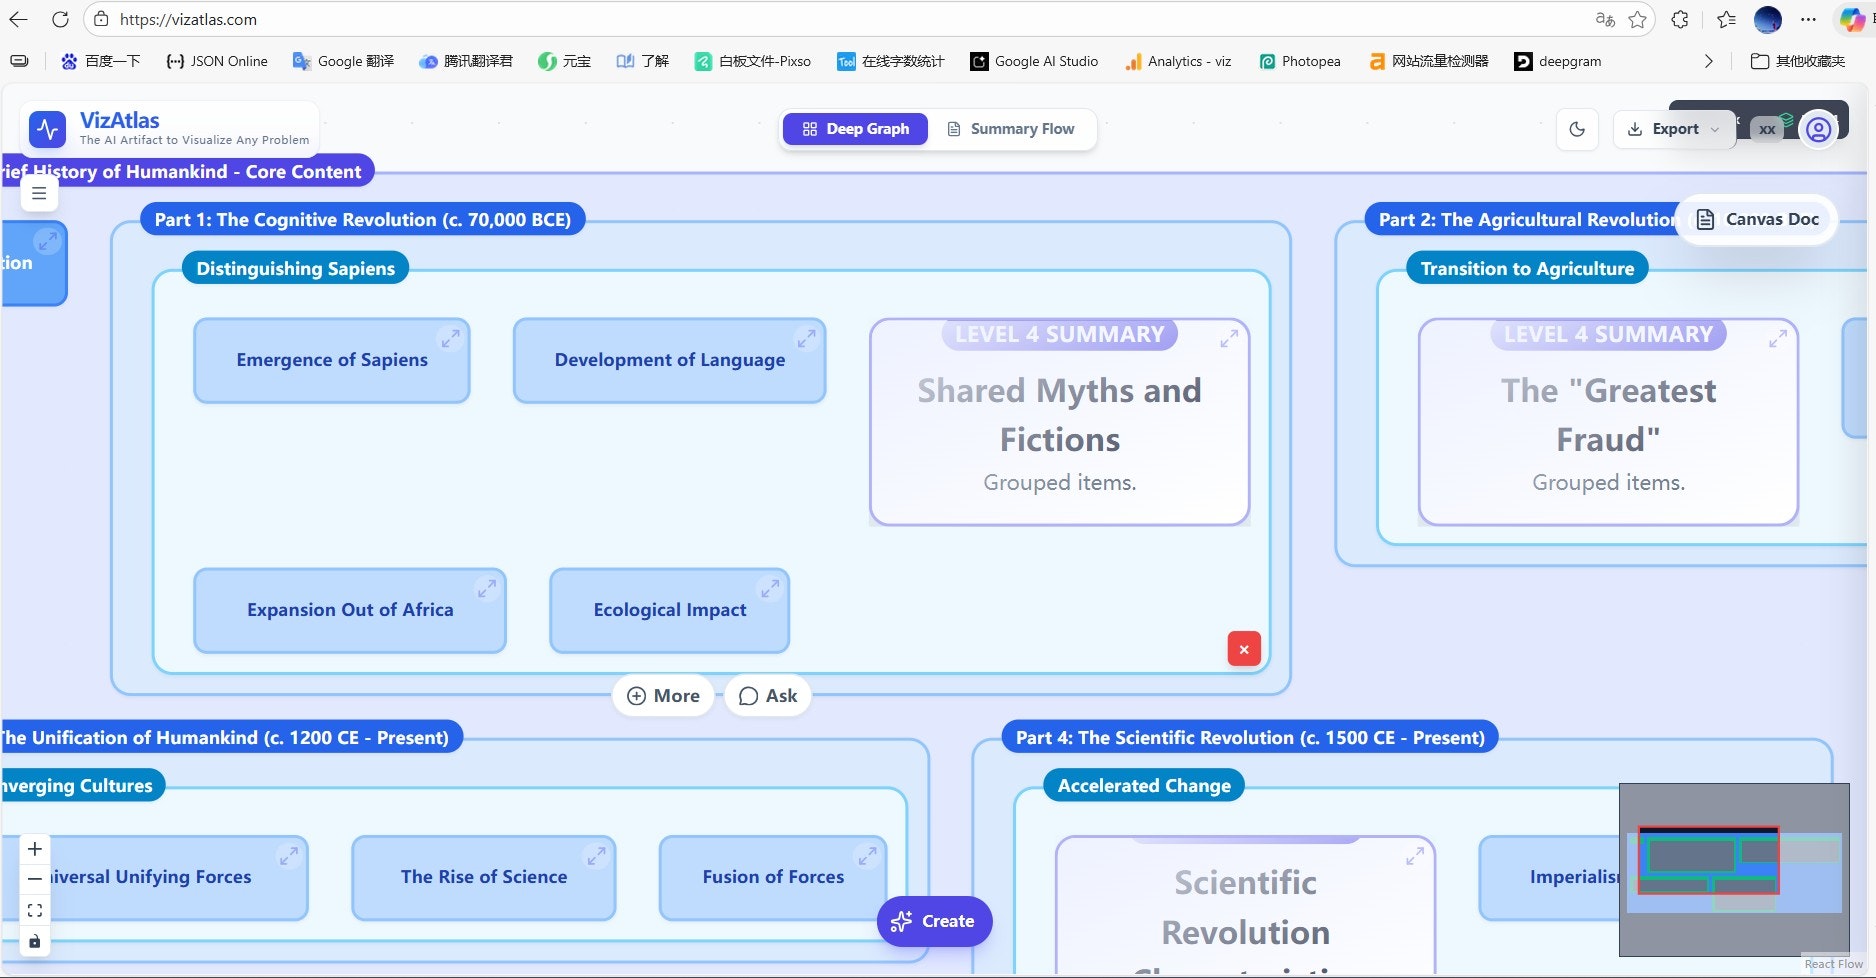1876x978 pixels.
Task: Toggle page translation icon in address bar
Action: click(x=1604, y=19)
